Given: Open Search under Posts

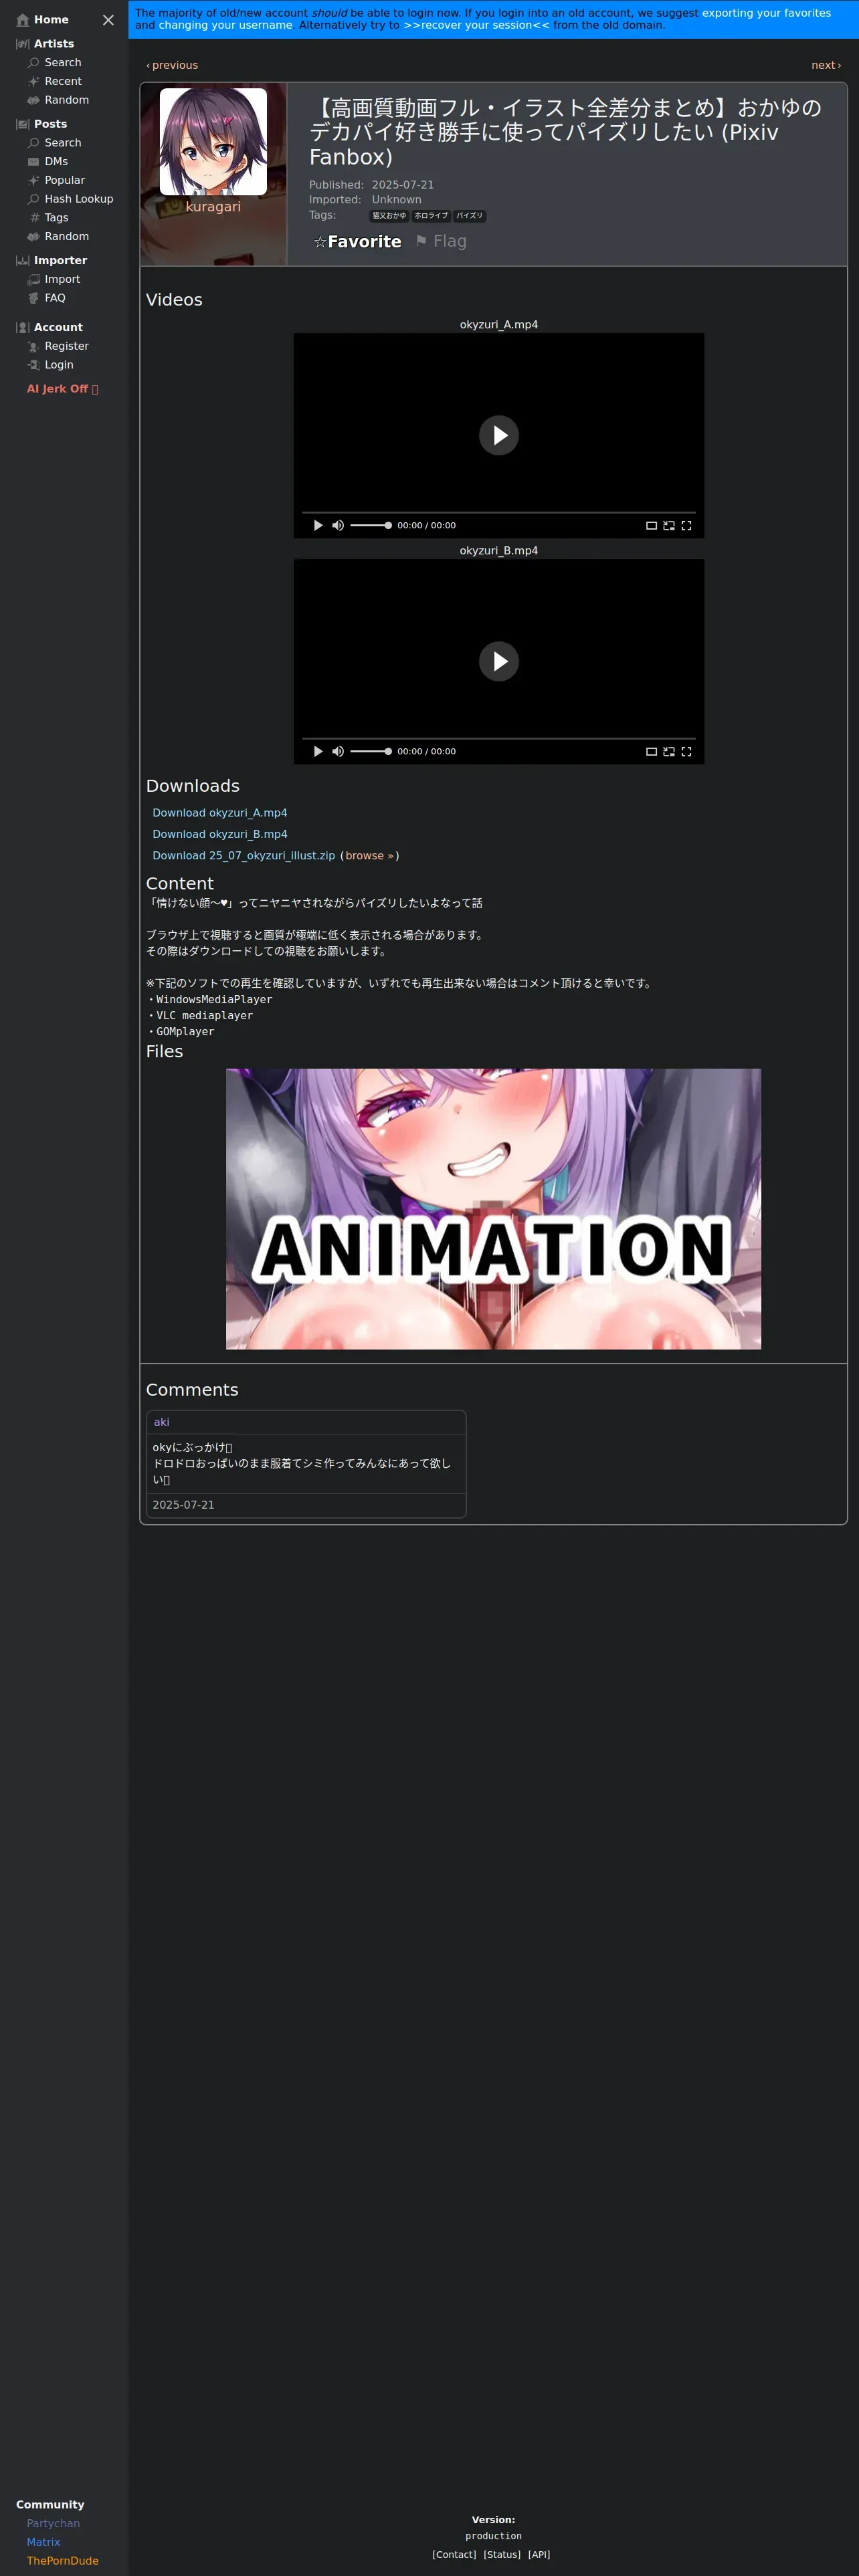Looking at the screenshot, I should [55, 143].
